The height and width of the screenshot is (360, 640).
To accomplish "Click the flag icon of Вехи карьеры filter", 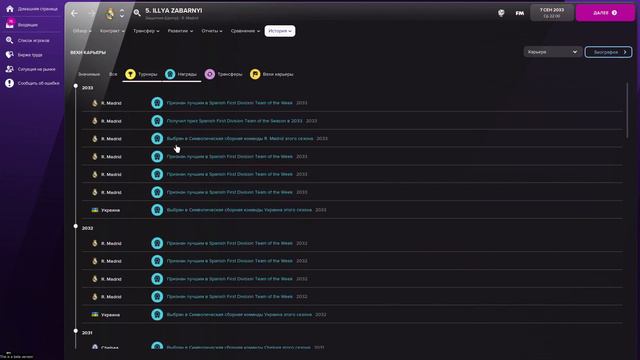I will 255,74.
